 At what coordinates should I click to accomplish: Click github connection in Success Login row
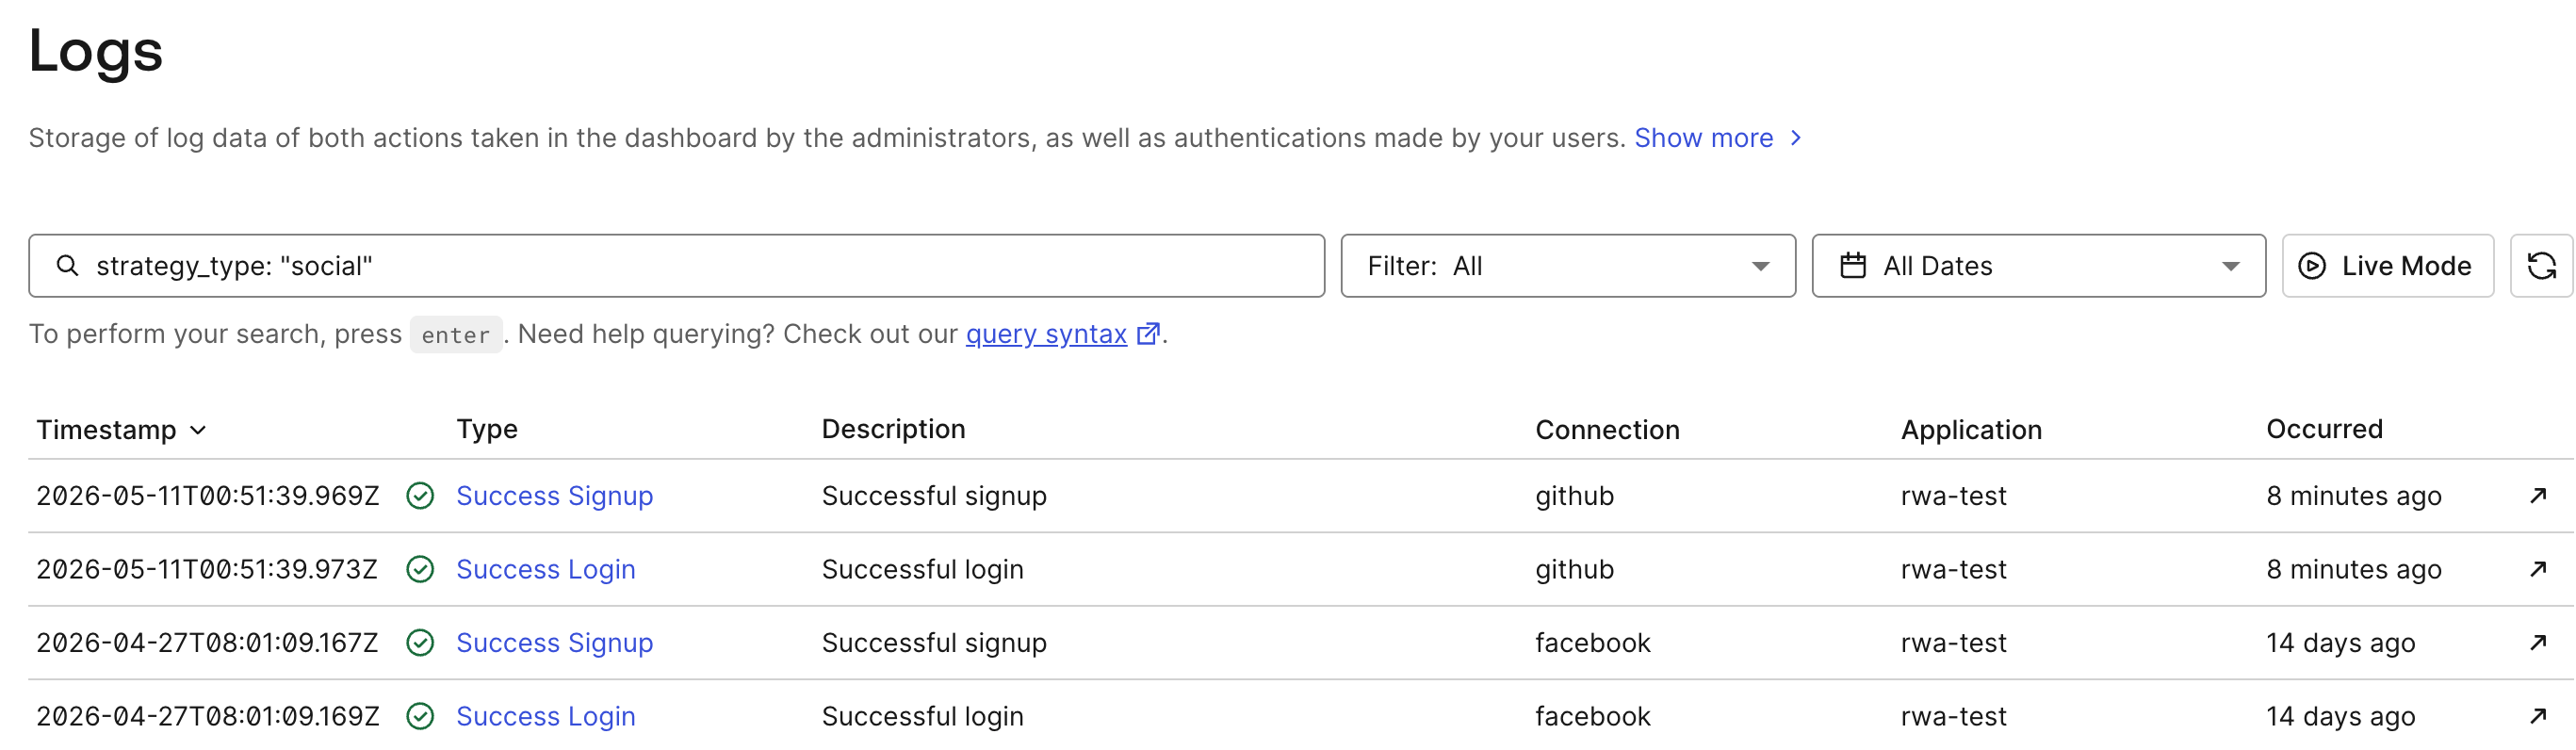(x=1574, y=569)
